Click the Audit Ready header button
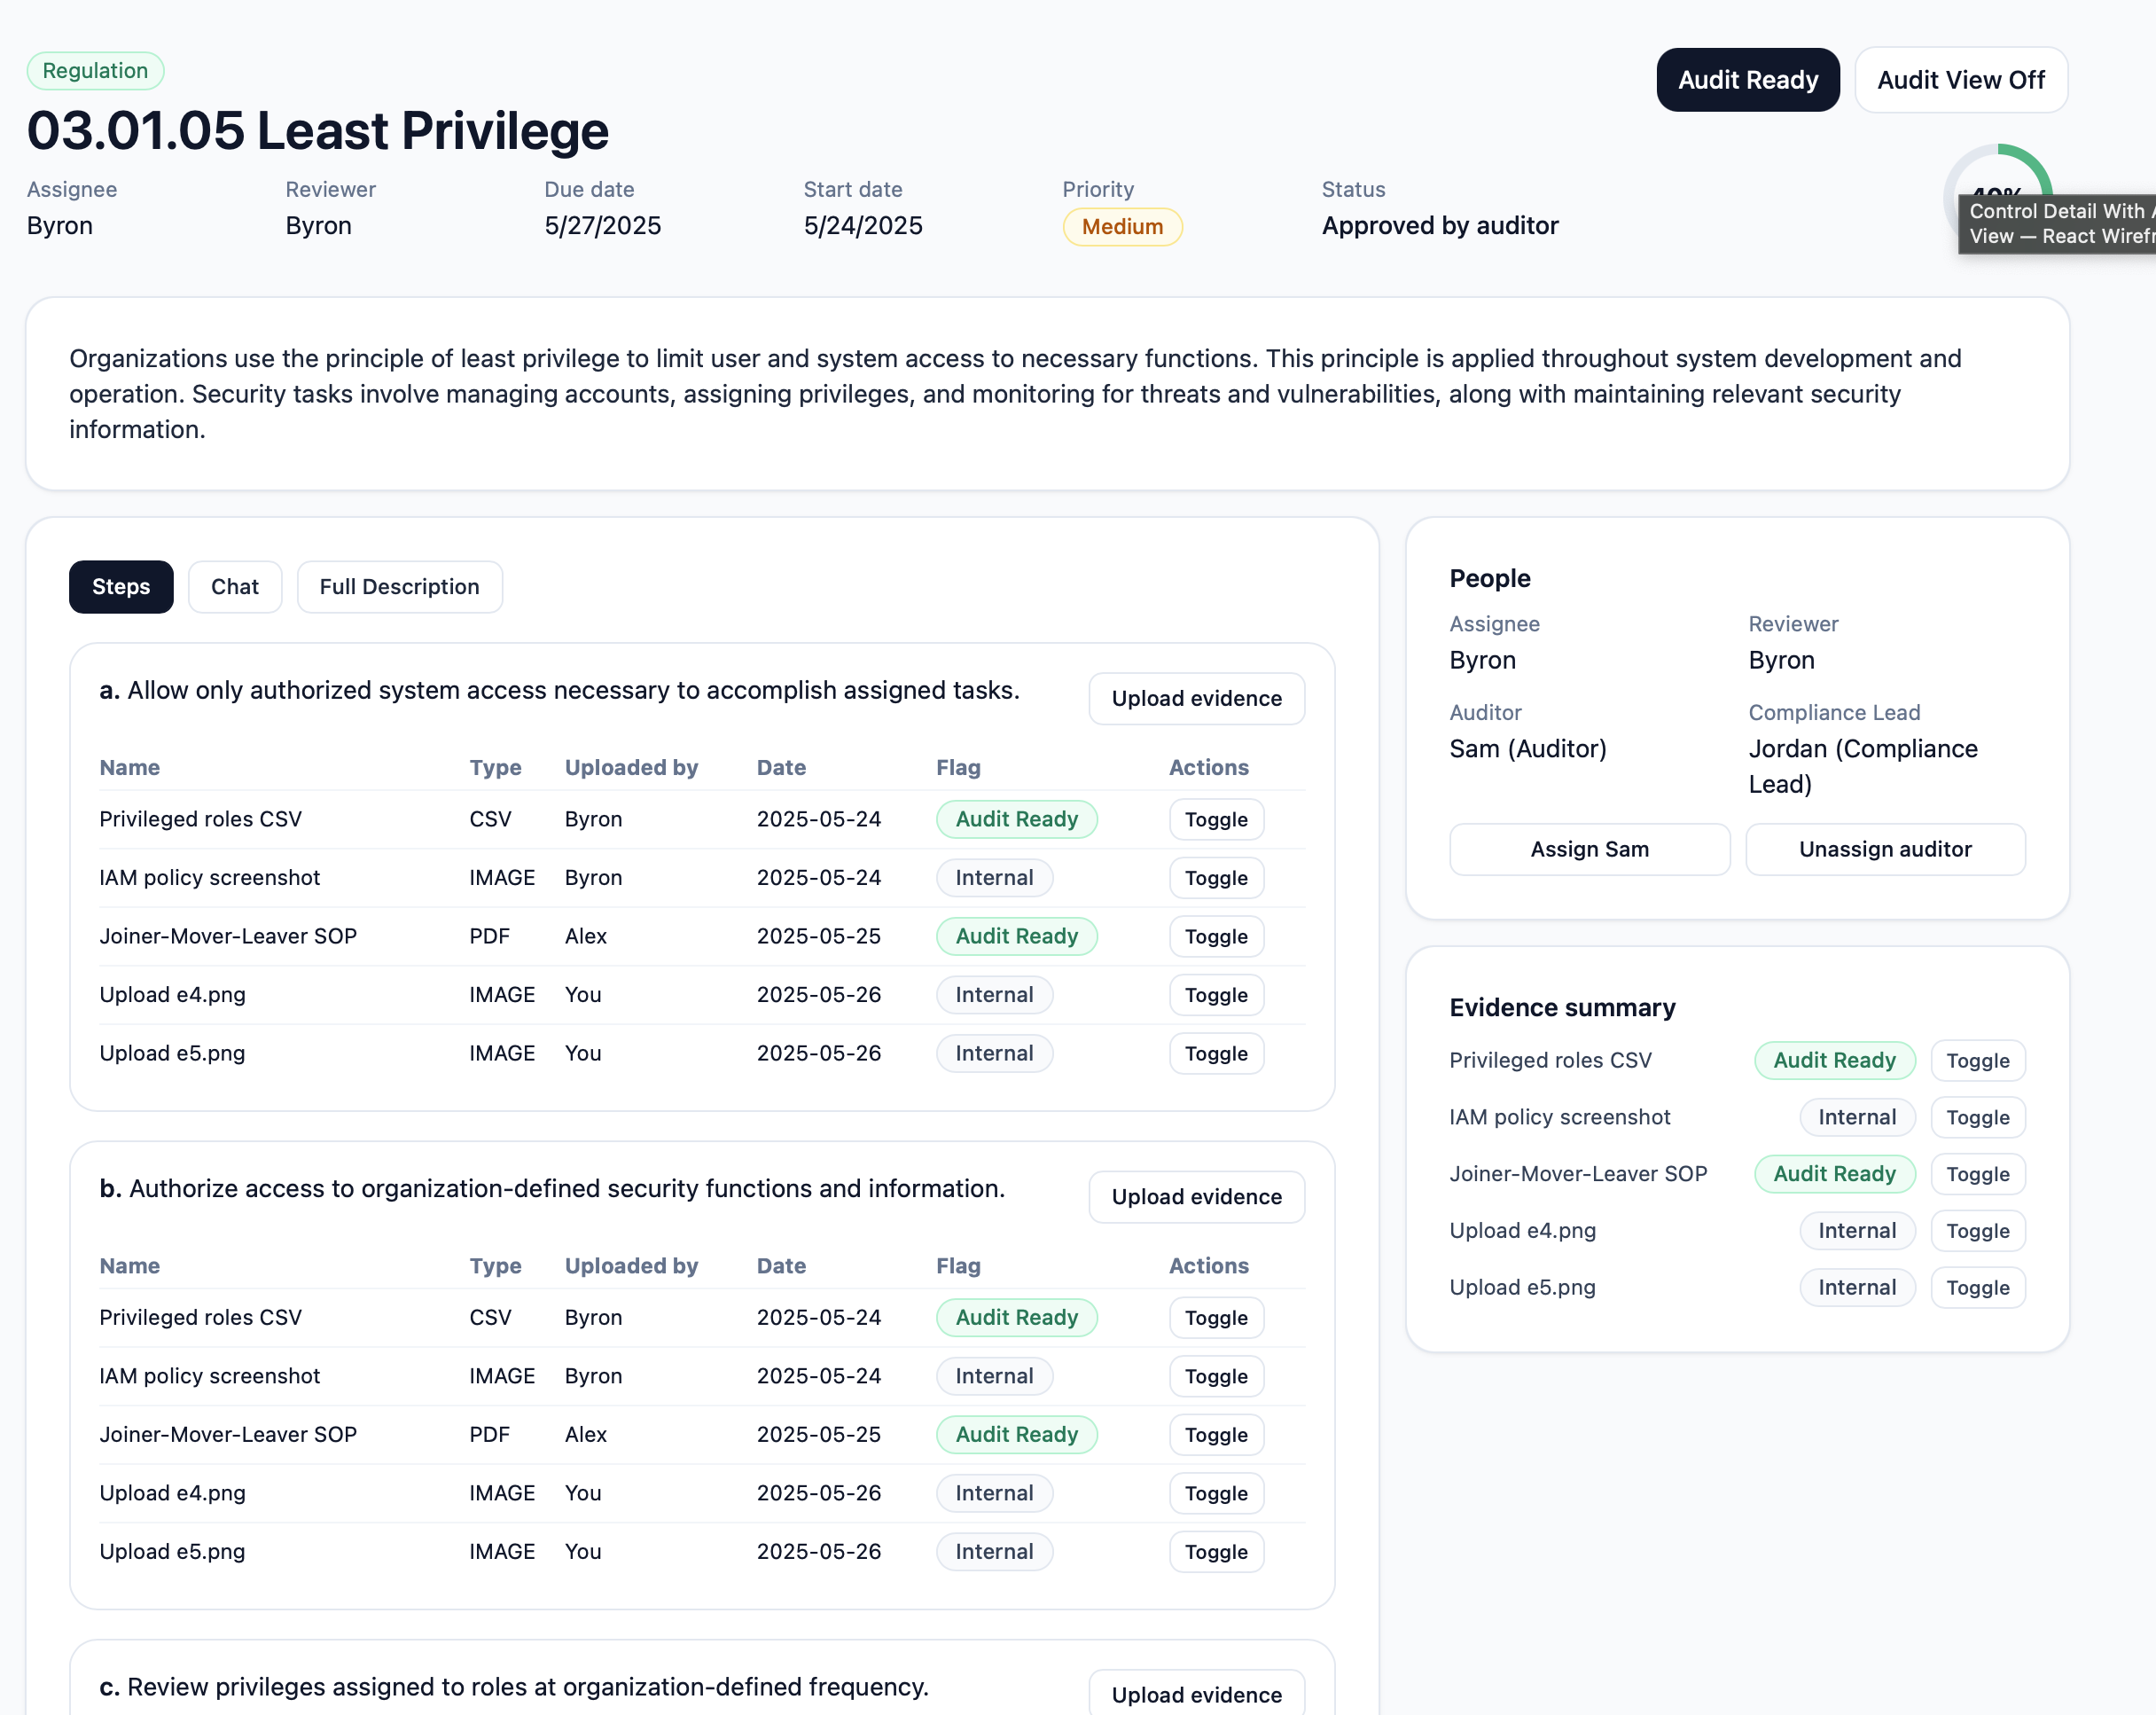The image size is (2156, 1715). tap(1747, 80)
